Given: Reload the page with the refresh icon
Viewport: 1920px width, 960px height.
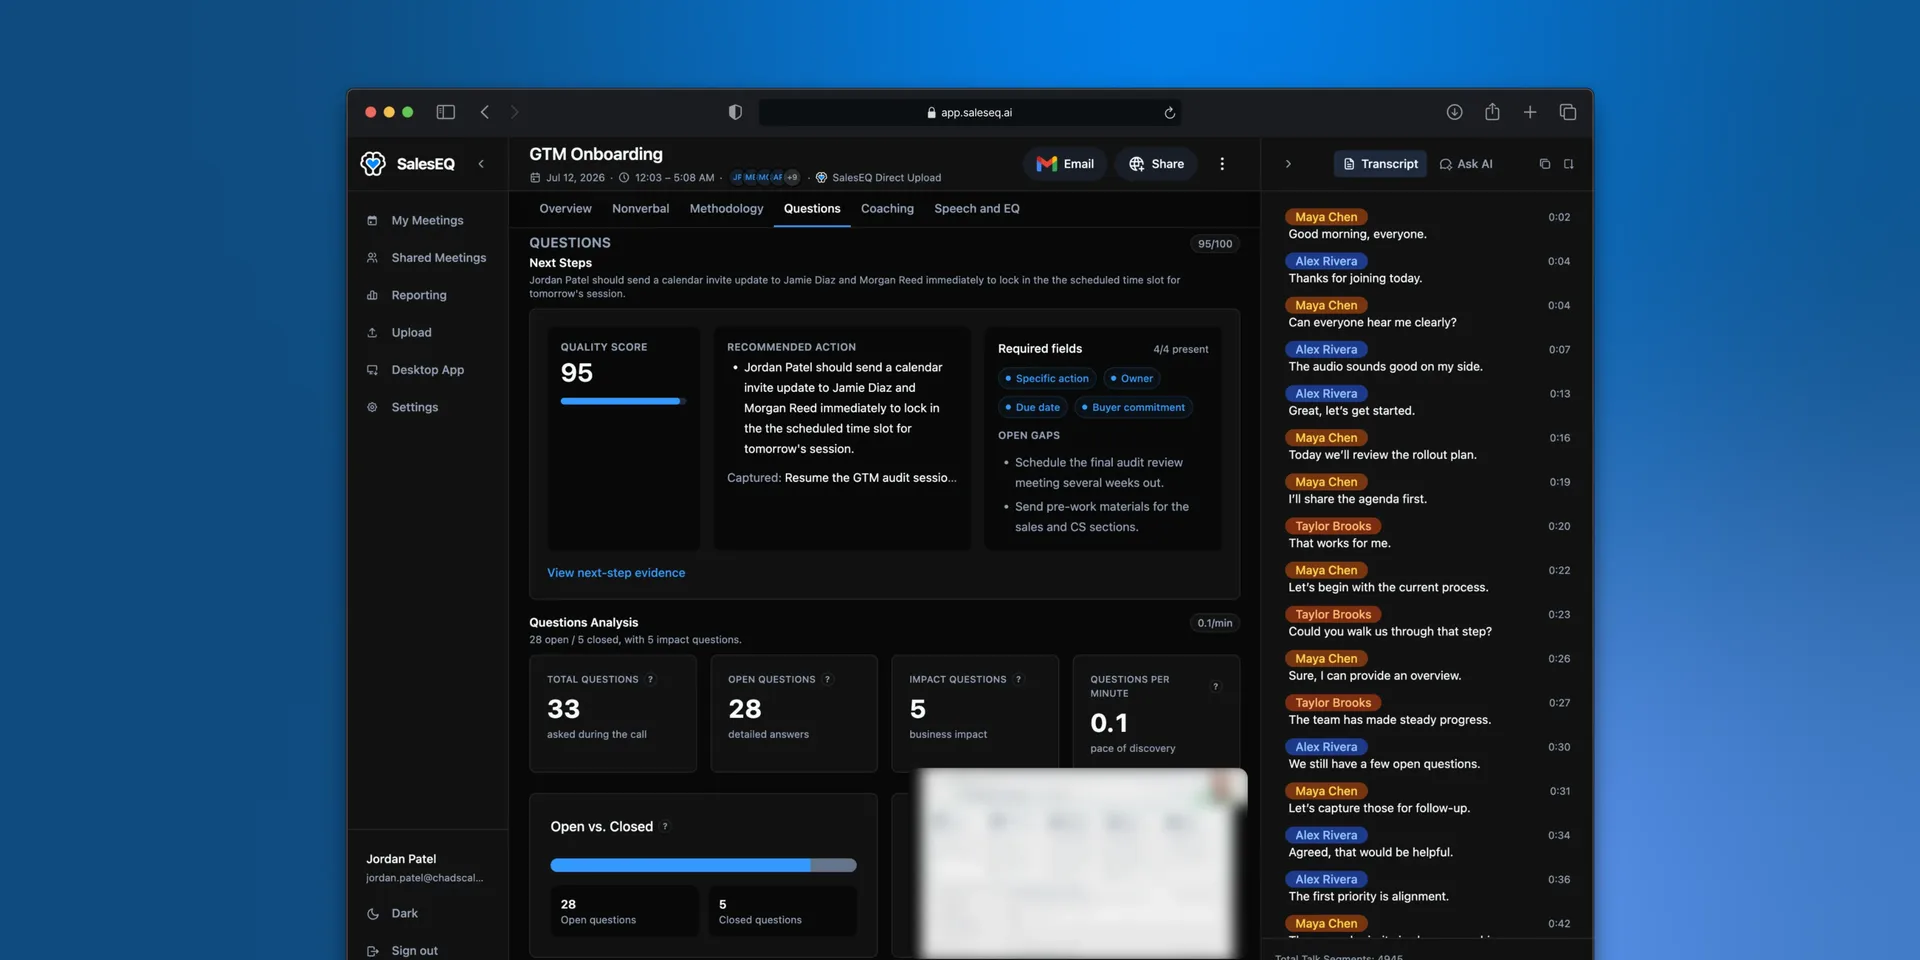Looking at the screenshot, I should (1169, 113).
